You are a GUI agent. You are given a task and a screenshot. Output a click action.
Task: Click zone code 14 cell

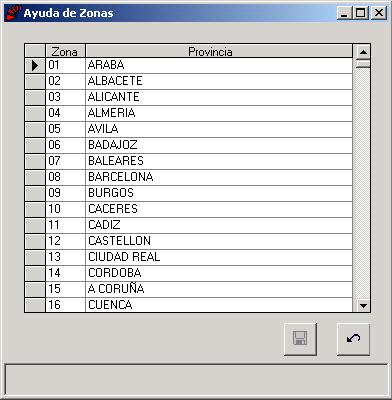(x=65, y=273)
